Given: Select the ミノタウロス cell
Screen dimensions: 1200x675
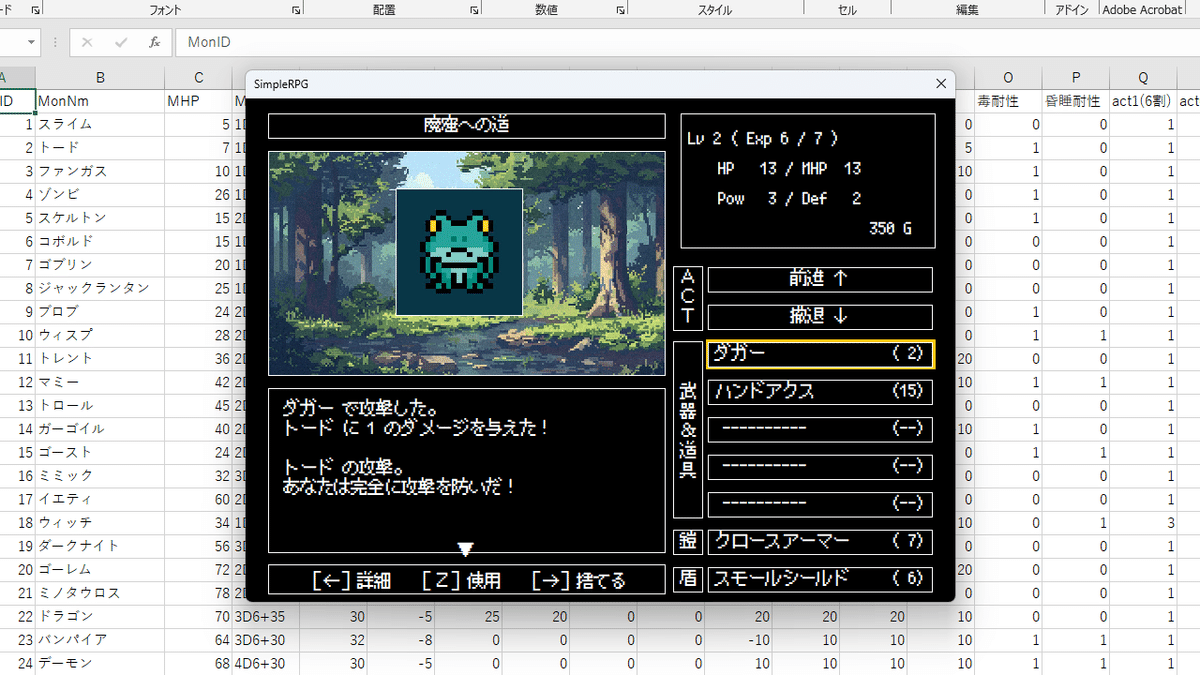Looking at the screenshot, I should (100, 592).
